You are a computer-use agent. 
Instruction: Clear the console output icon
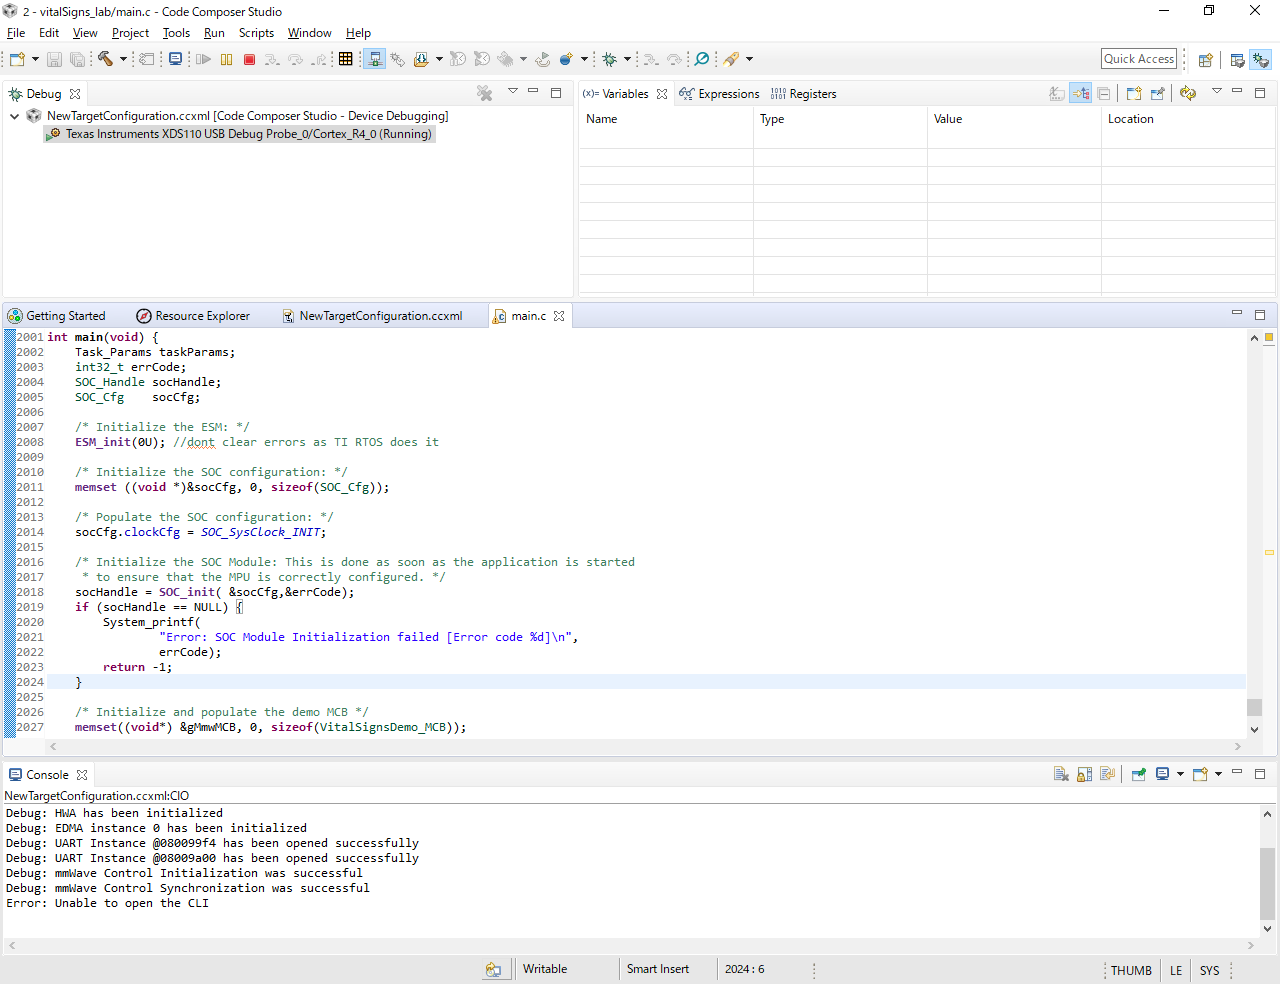click(x=1061, y=774)
